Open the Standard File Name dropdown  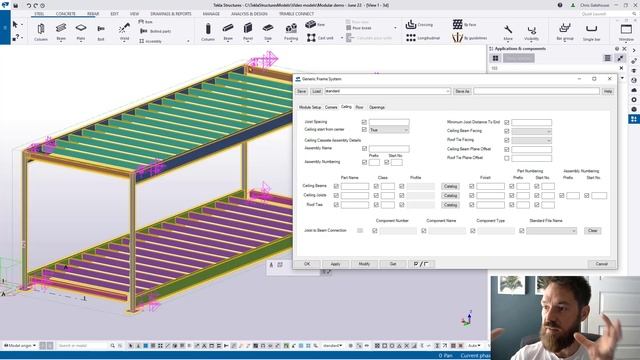tap(551, 231)
